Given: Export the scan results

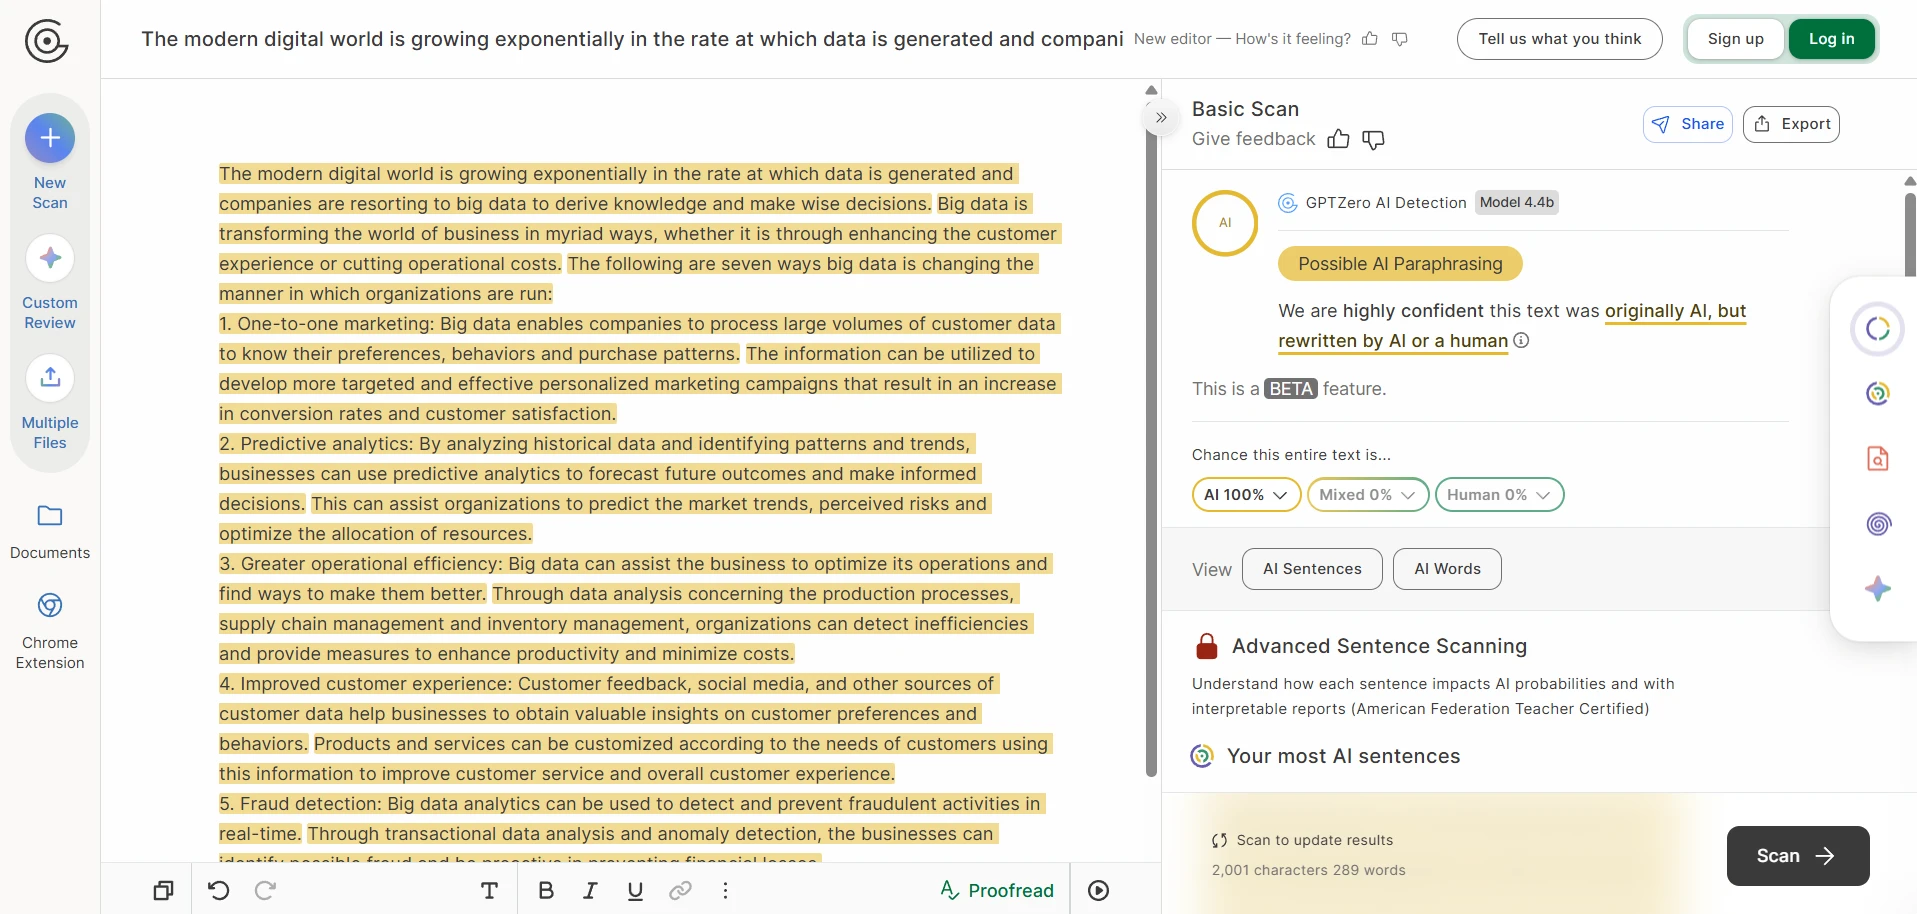Looking at the screenshot, I should (1791, 124).
